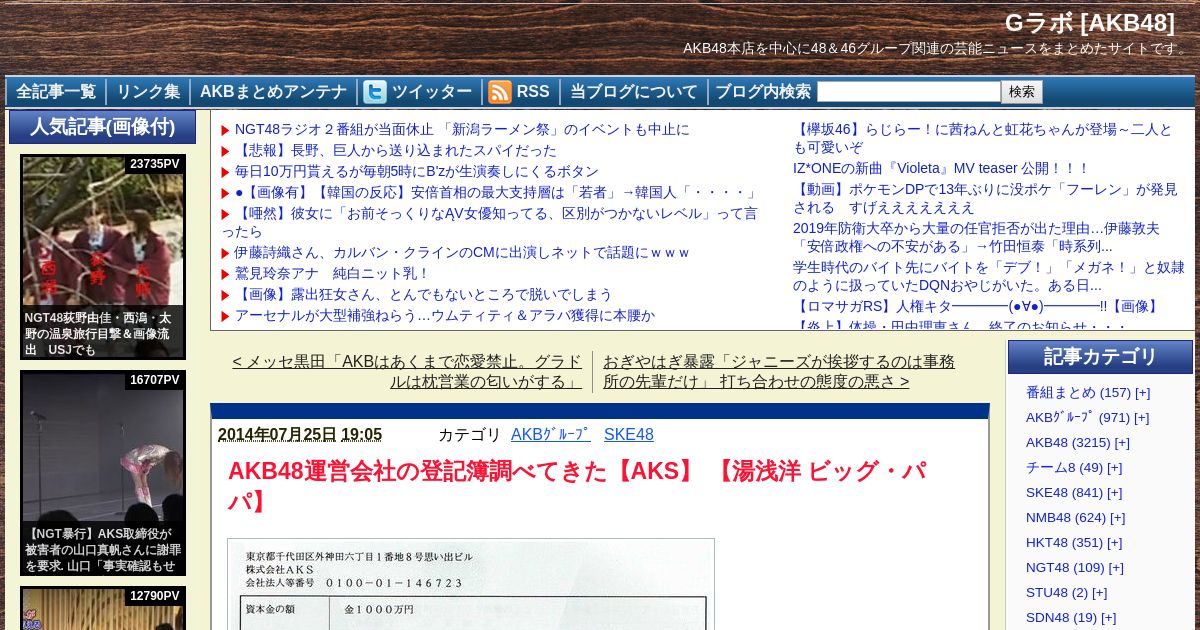Open 【ロマサガRS】人権キタ headline link

pos(977,306)
